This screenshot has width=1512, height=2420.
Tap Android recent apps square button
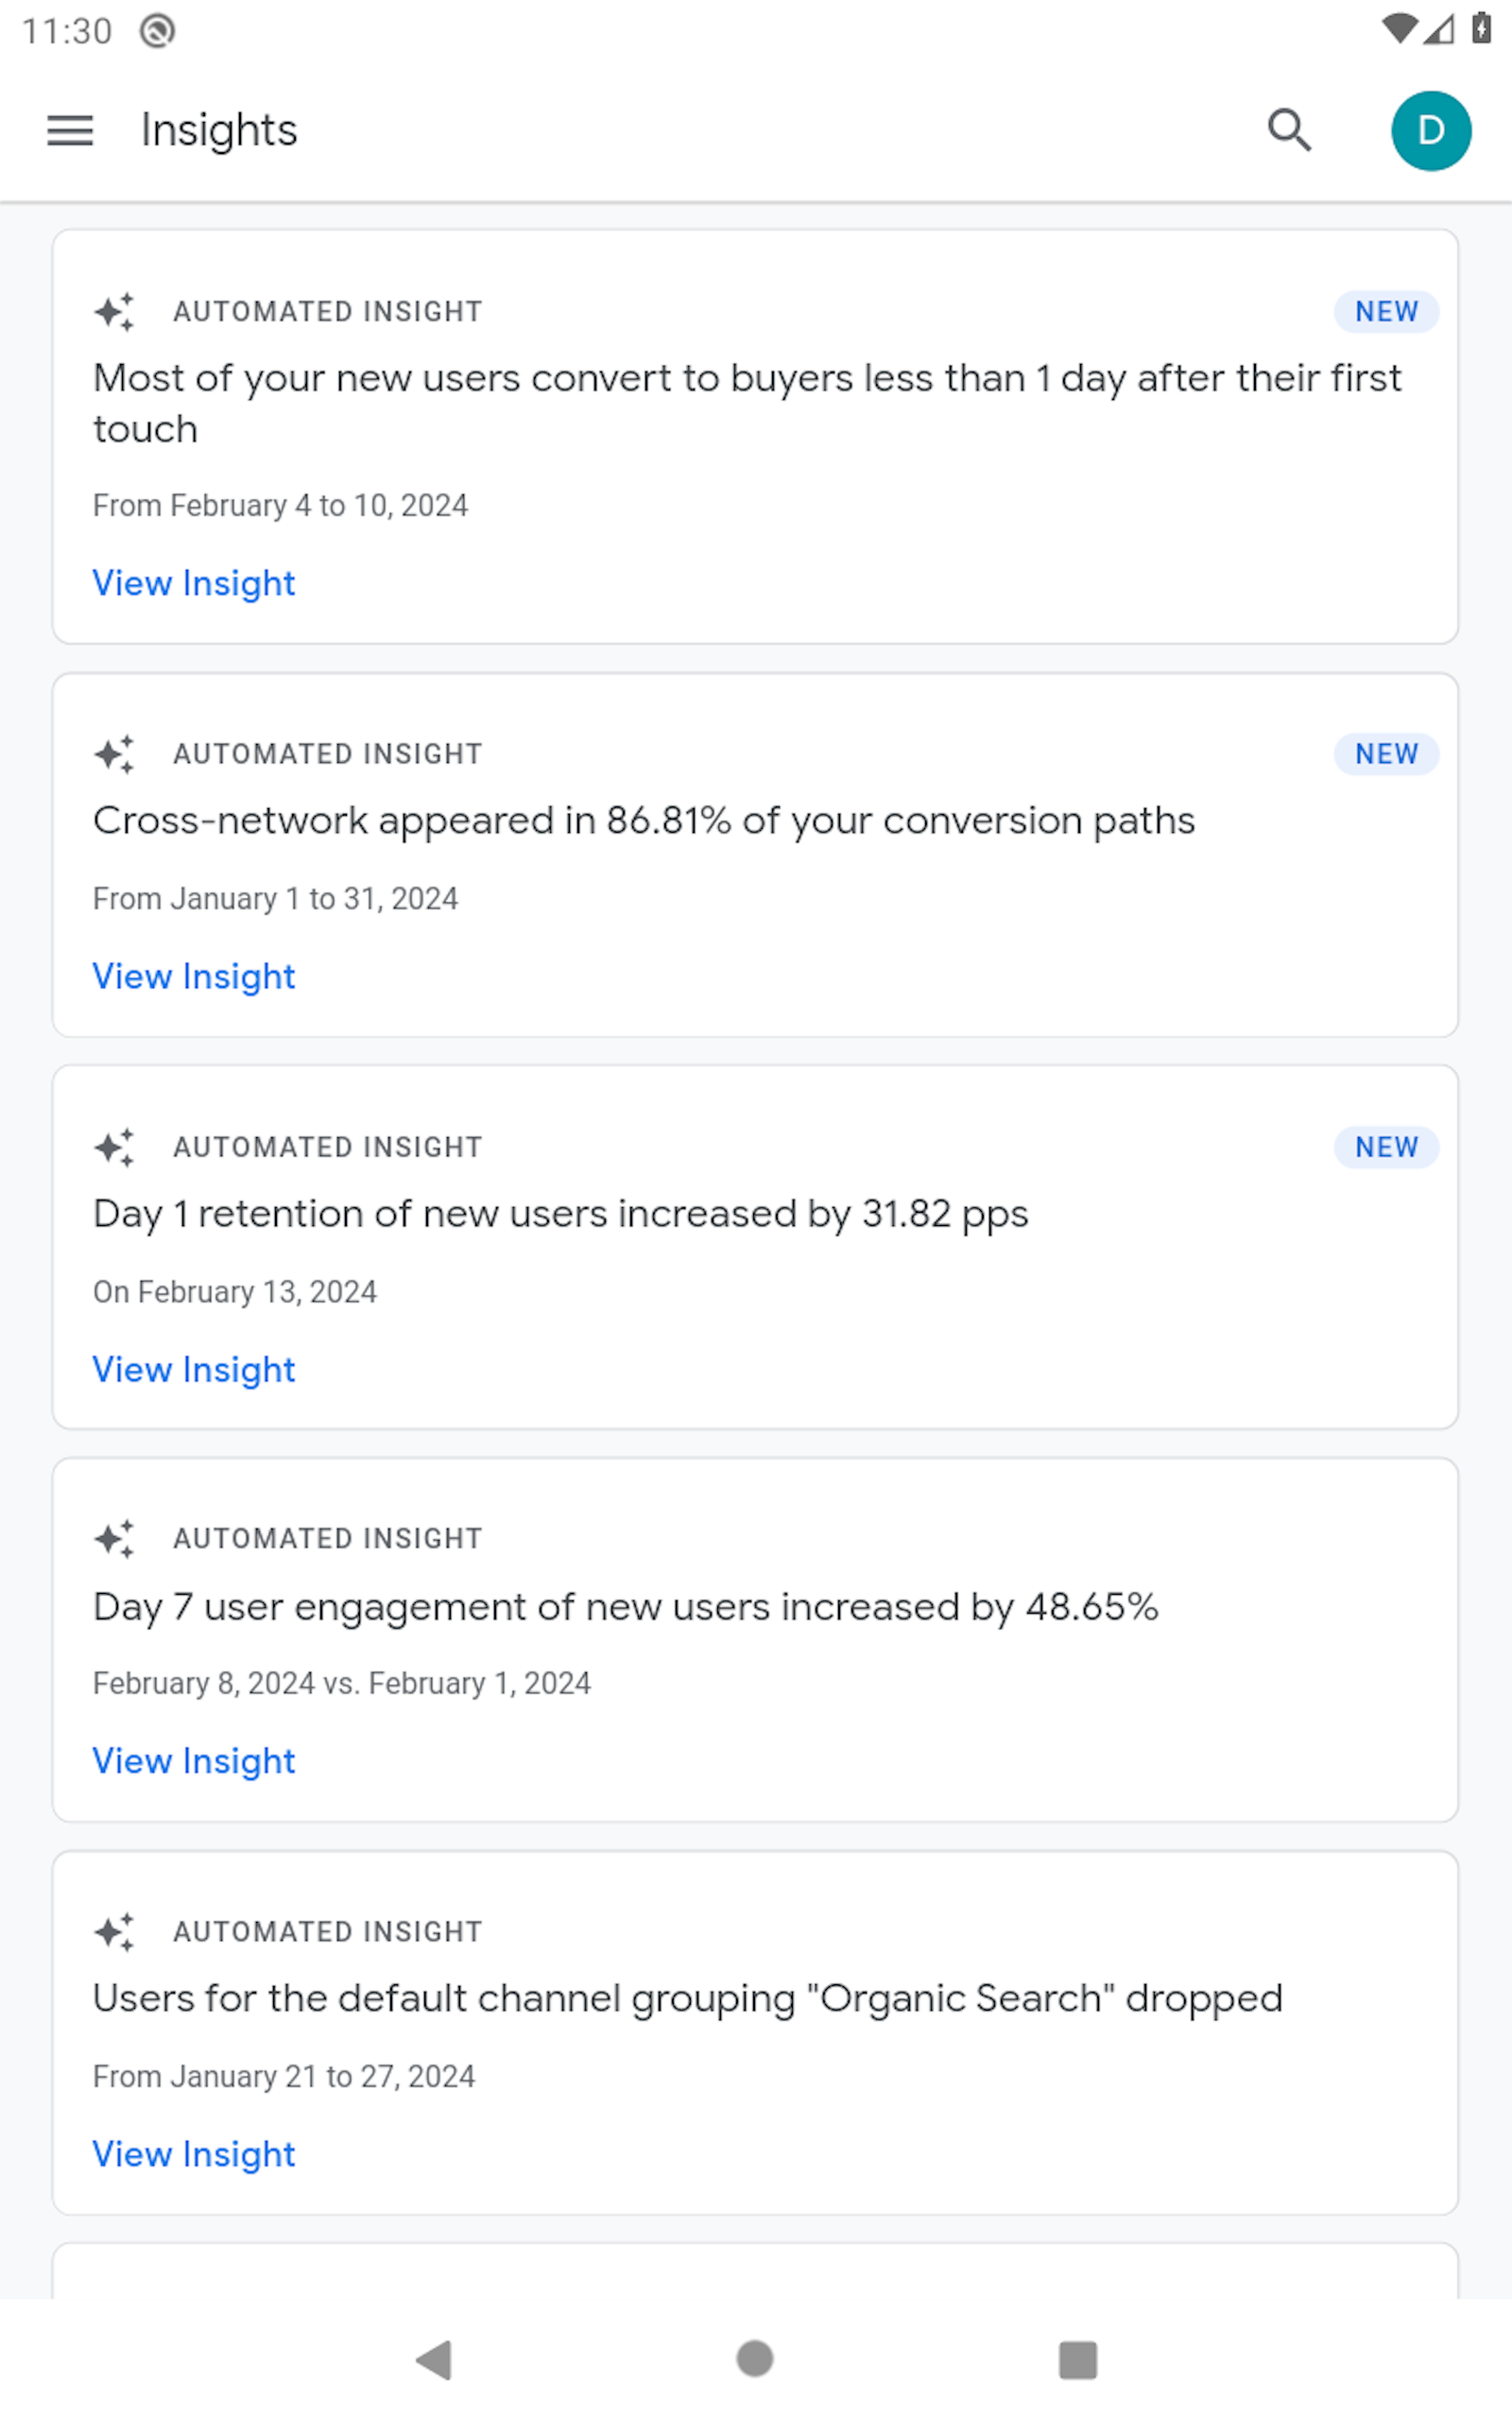click(1078, 2360)
